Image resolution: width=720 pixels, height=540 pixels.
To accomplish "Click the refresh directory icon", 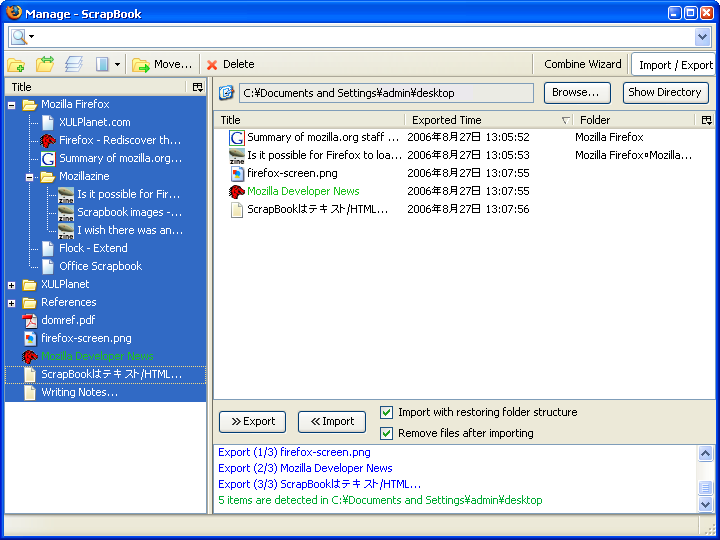I will point(226,93).
